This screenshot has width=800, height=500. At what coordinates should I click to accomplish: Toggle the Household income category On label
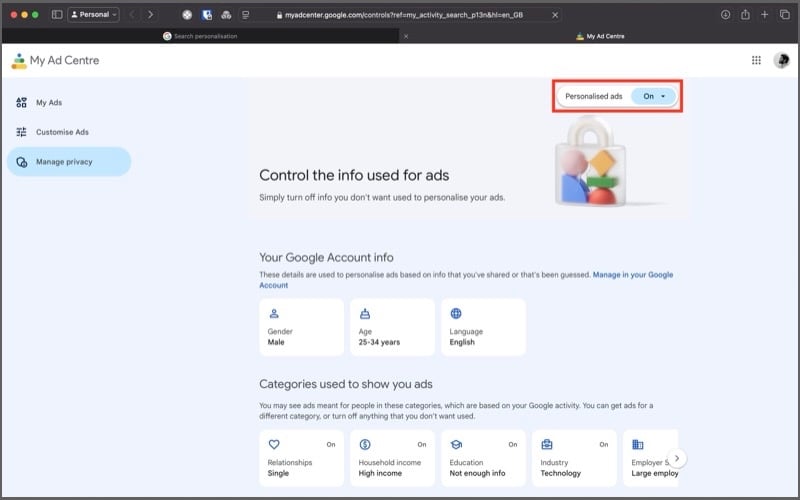[422, 444]
